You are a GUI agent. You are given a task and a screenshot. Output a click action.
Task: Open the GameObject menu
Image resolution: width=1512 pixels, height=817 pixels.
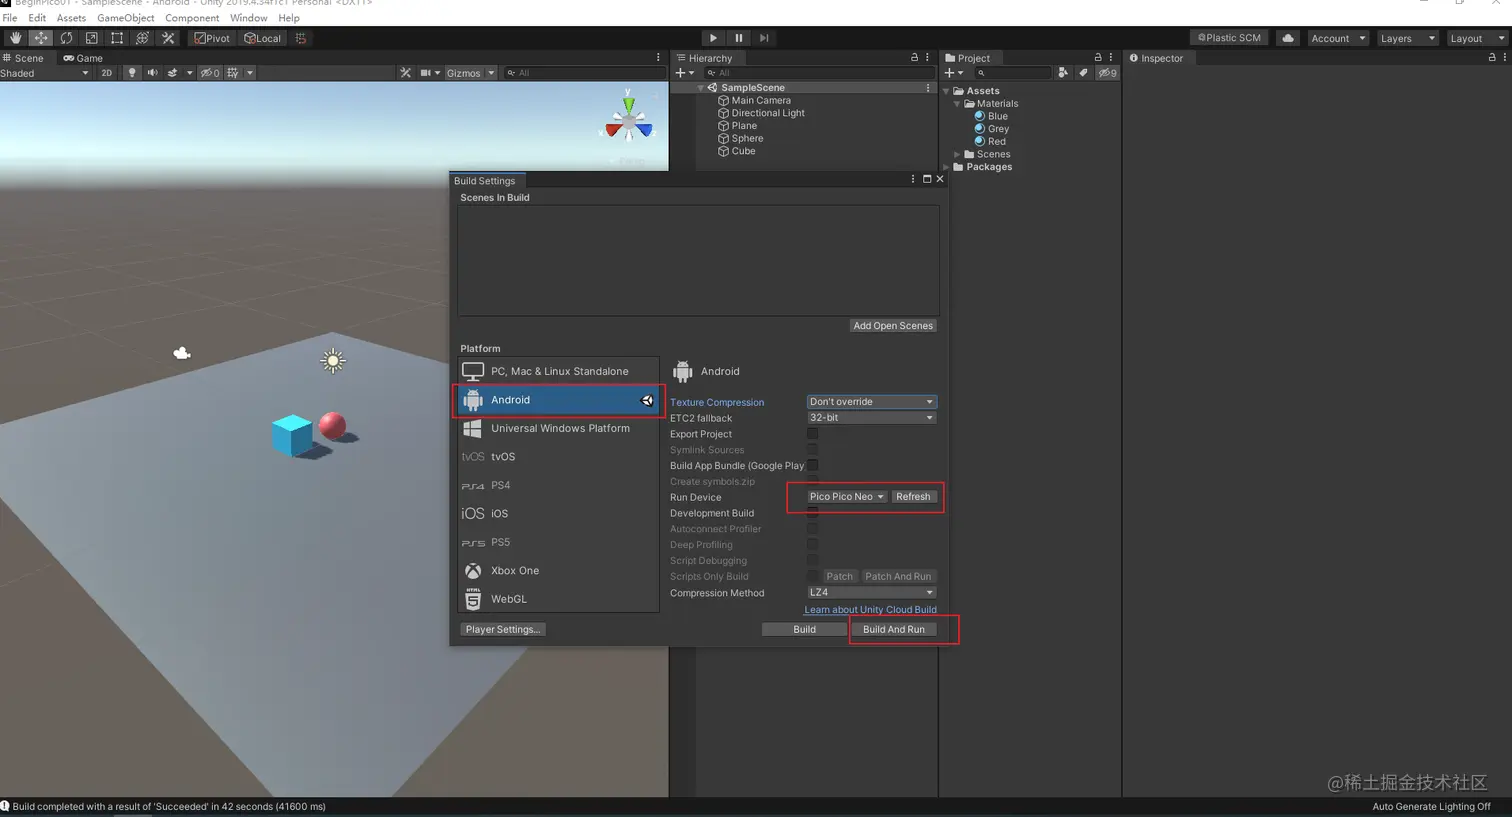click(126, 18)
